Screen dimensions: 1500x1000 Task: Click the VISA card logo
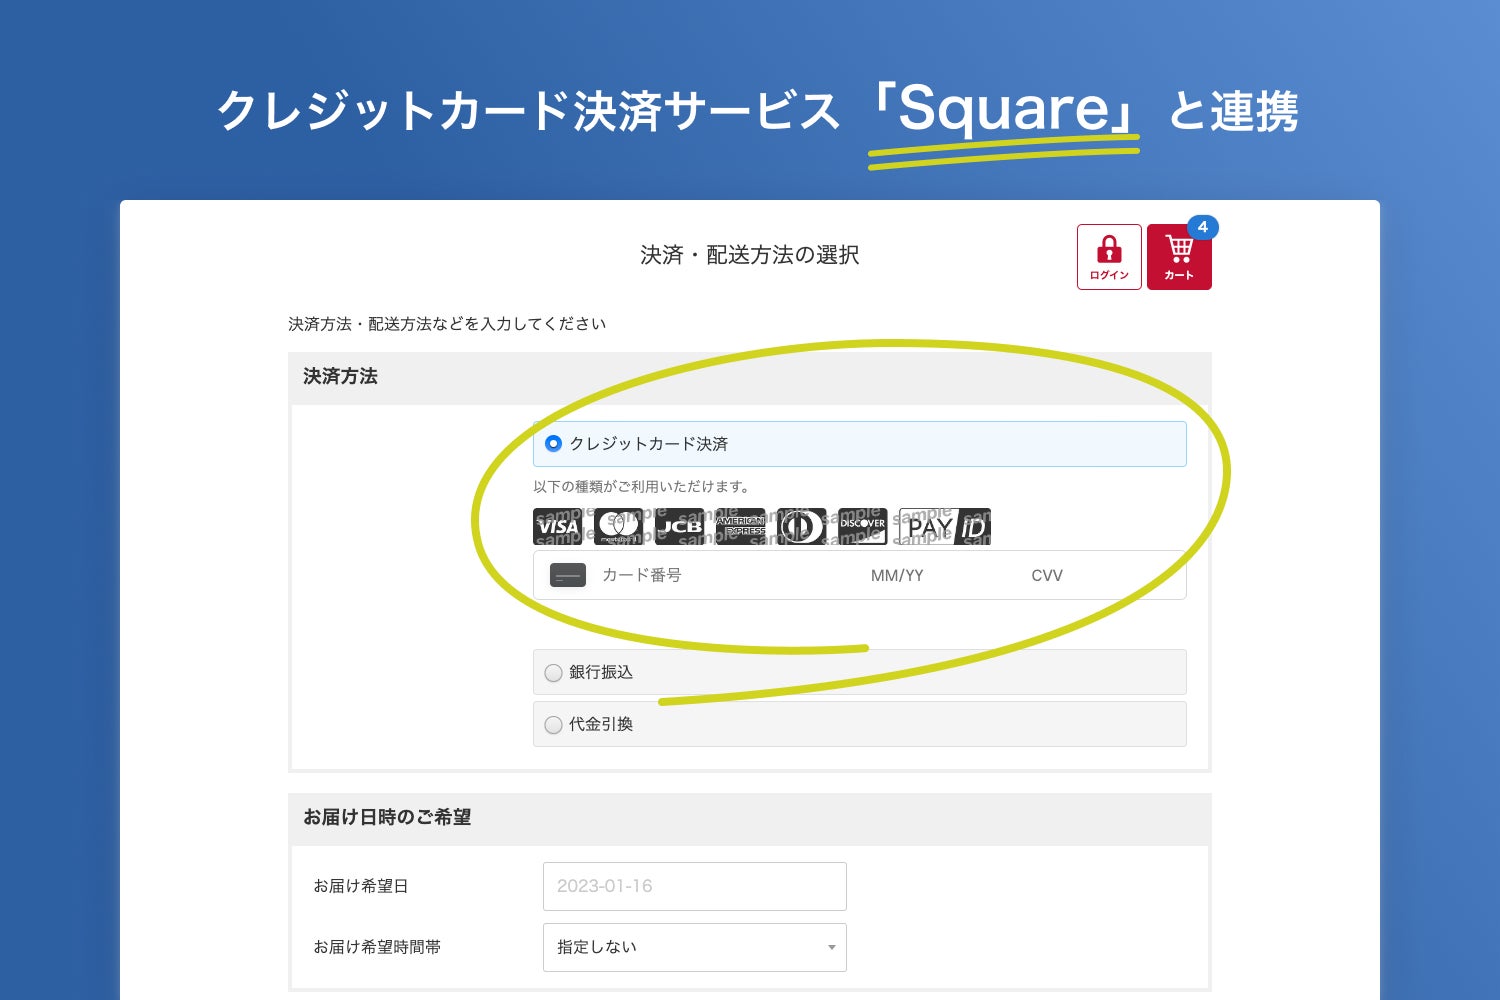coord(558,526)
